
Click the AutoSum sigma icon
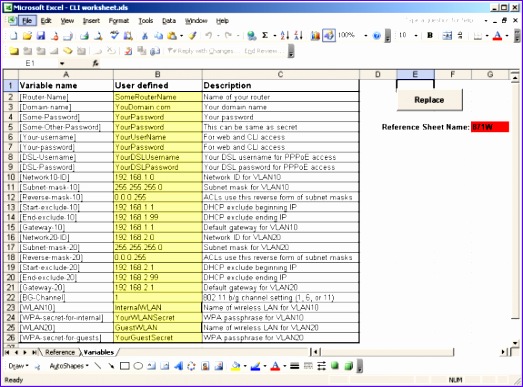pos(265,35)
